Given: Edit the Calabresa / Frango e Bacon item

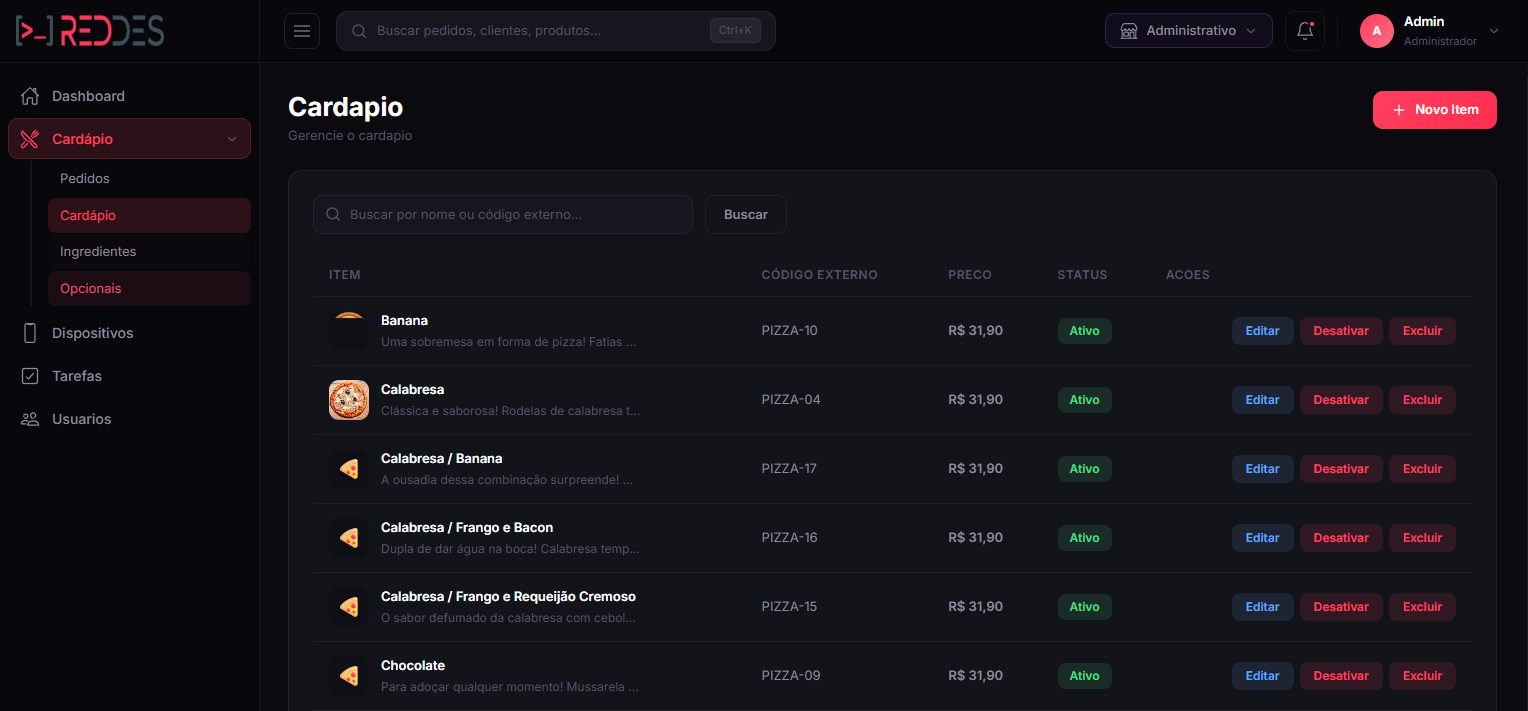Looking at the screenshot, I should pos(1262,538).
